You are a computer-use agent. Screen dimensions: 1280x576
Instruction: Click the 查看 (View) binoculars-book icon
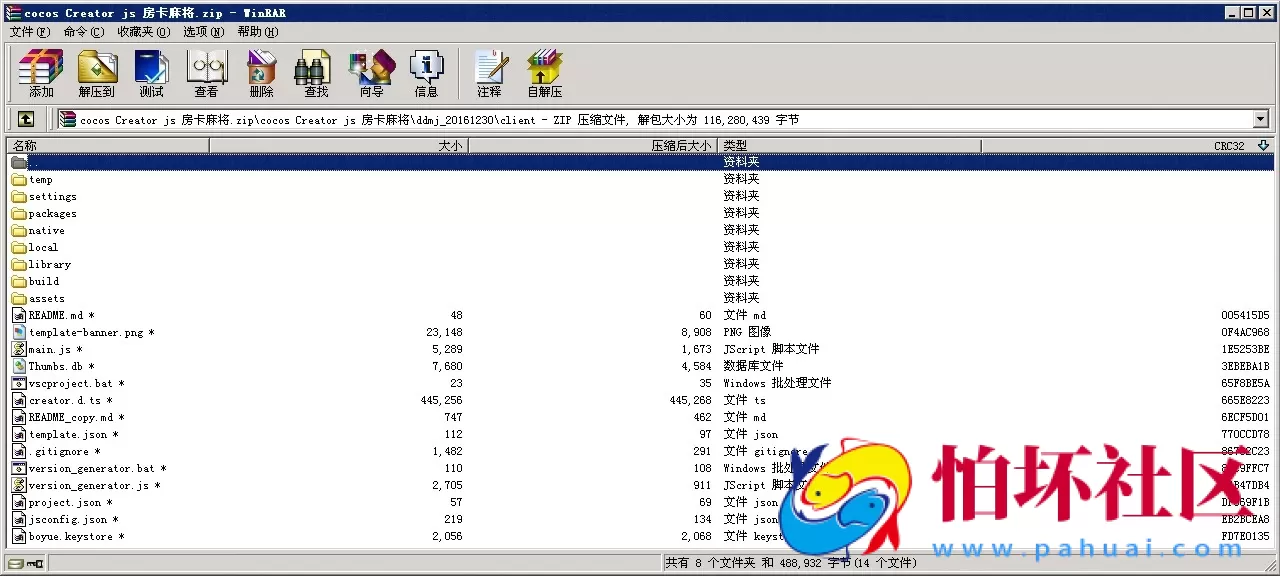(206, 73)
